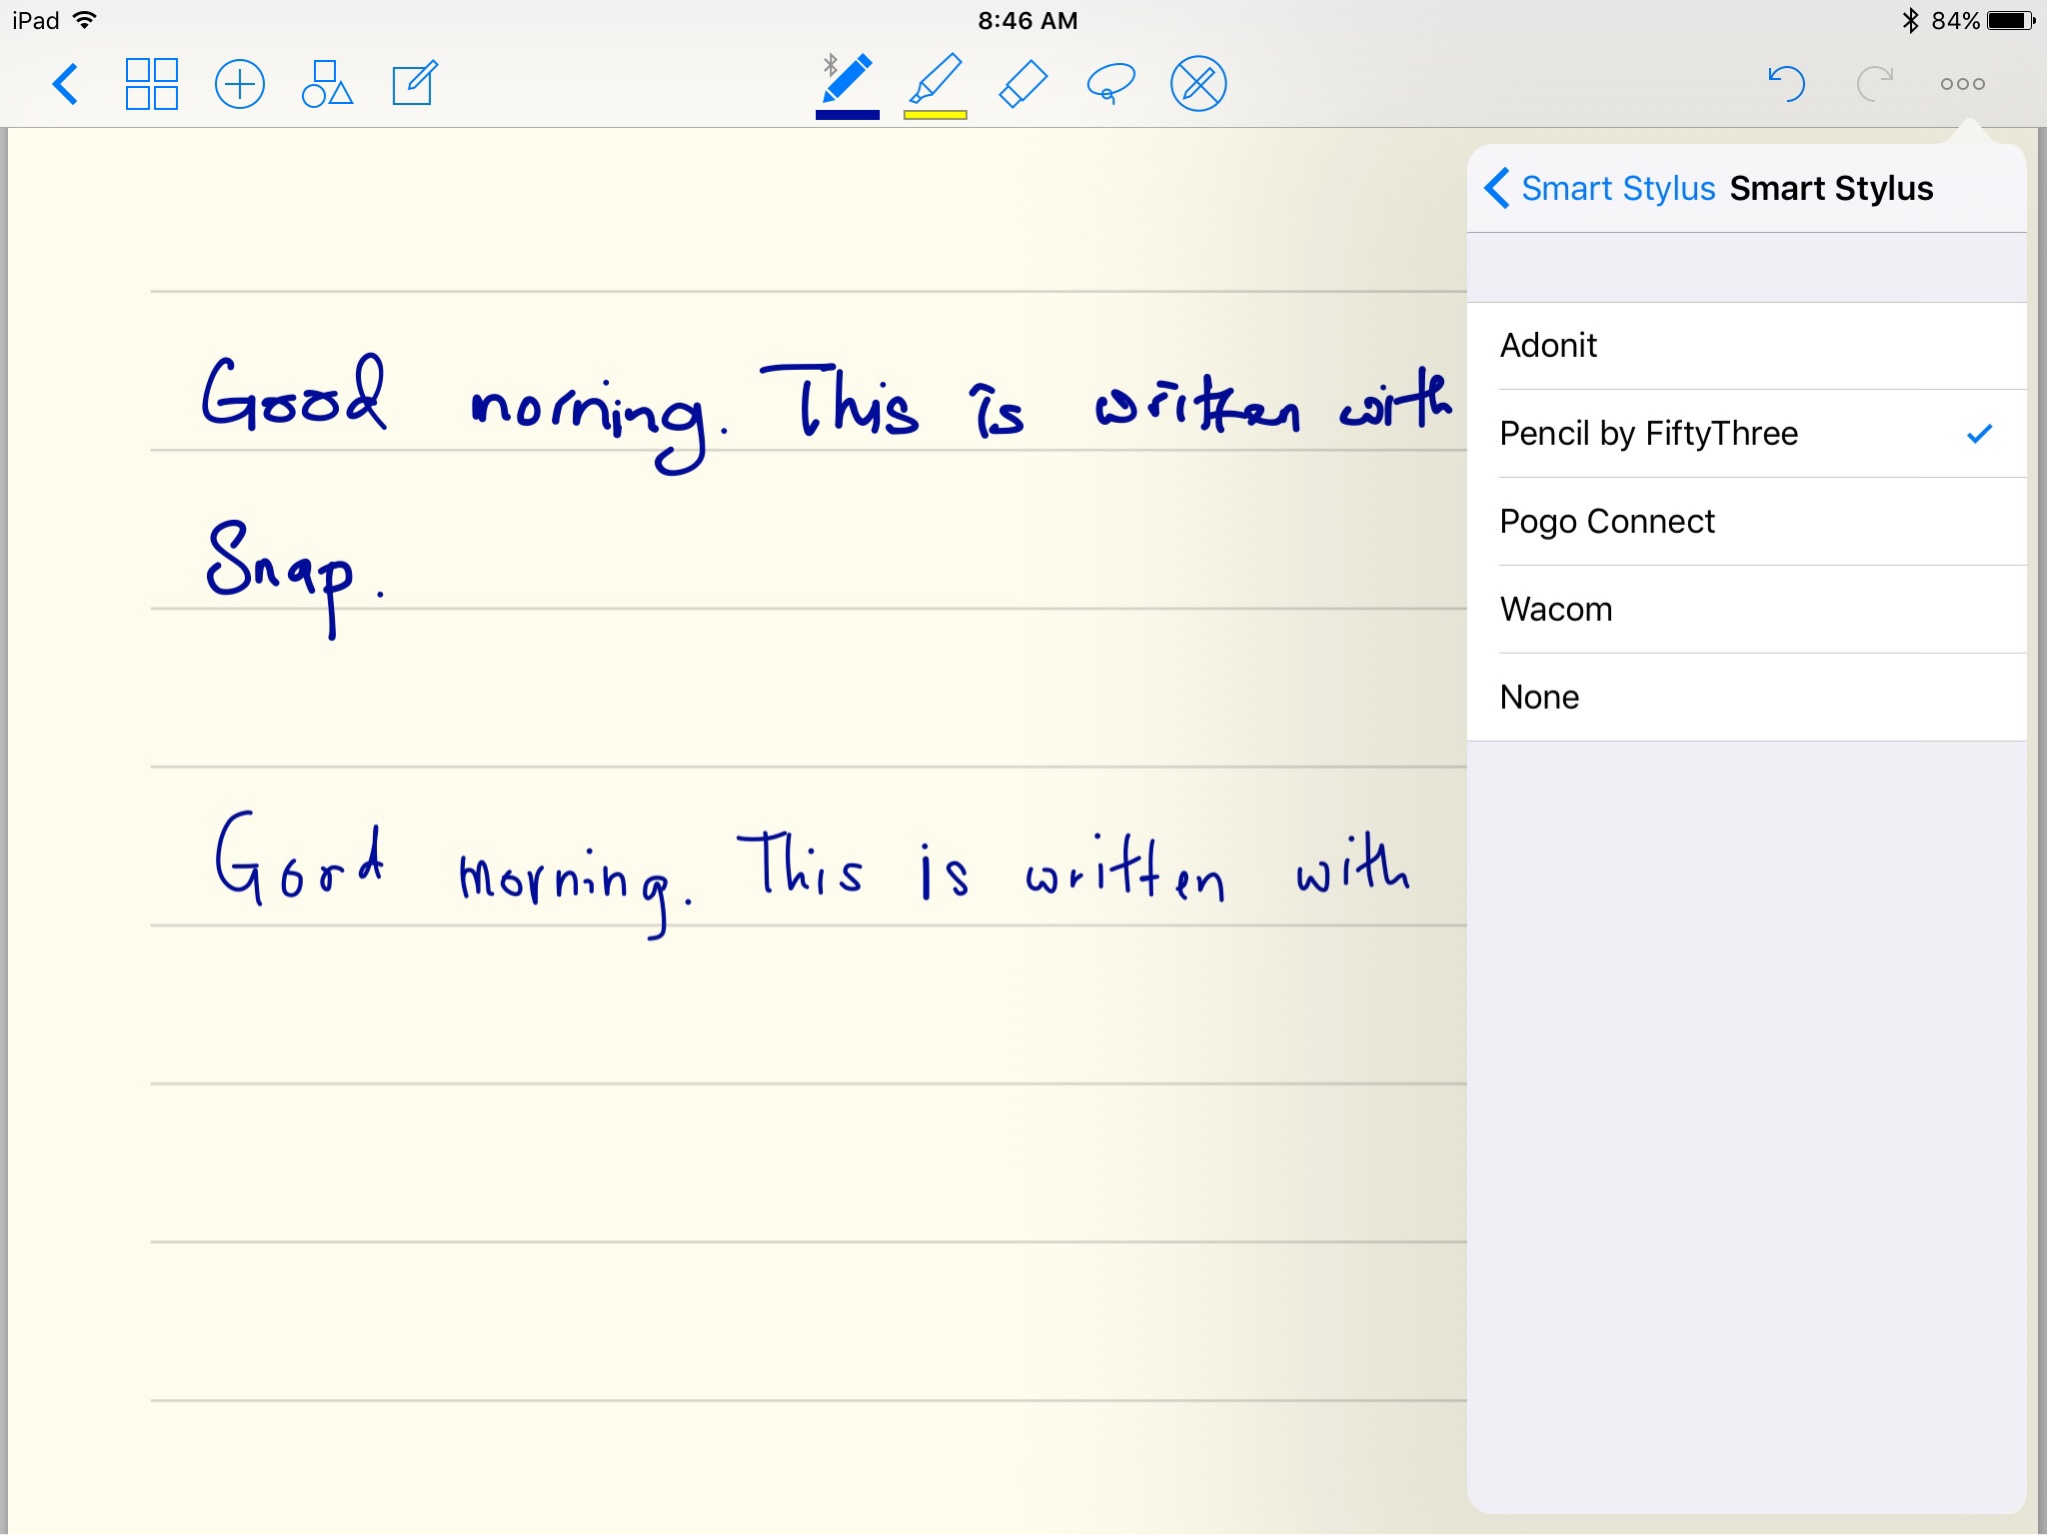Open the three-dot more menu

click(1962, 84)
